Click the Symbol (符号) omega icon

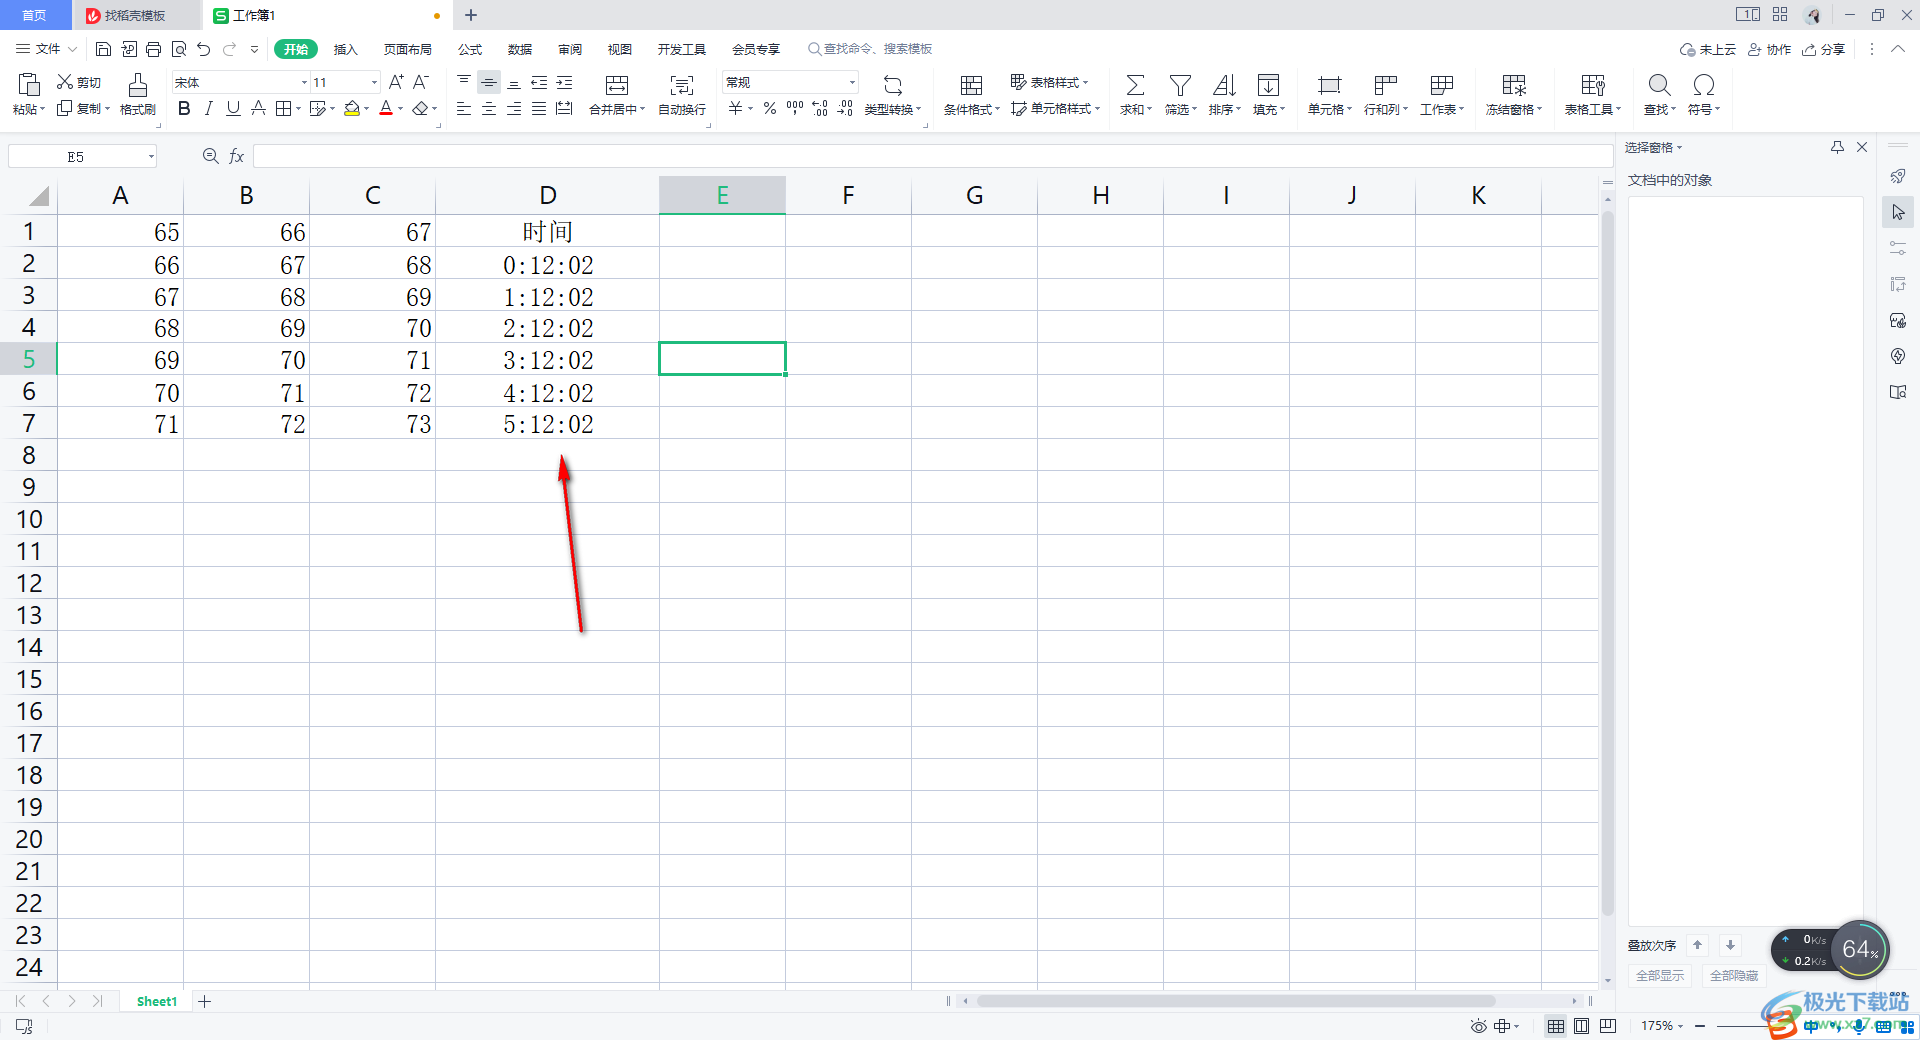(x=1704, y=85)
